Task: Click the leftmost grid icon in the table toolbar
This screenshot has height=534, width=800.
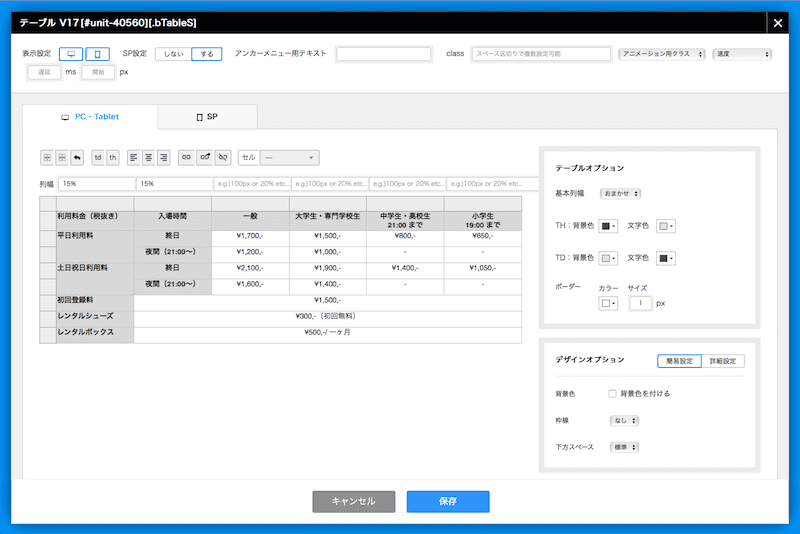Action: click(x=47, y=158)
